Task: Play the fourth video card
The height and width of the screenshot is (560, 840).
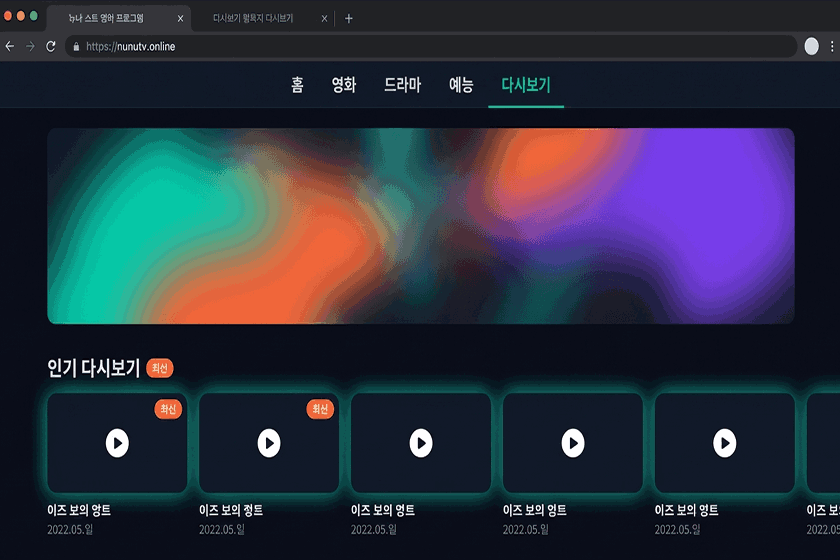Action: (573, 442)
